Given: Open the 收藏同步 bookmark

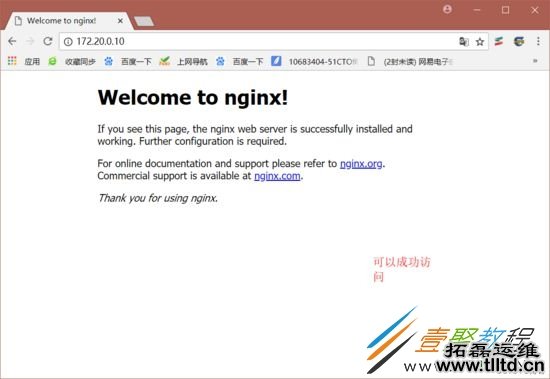Looking at the screenshot, I should coord(72,61).
